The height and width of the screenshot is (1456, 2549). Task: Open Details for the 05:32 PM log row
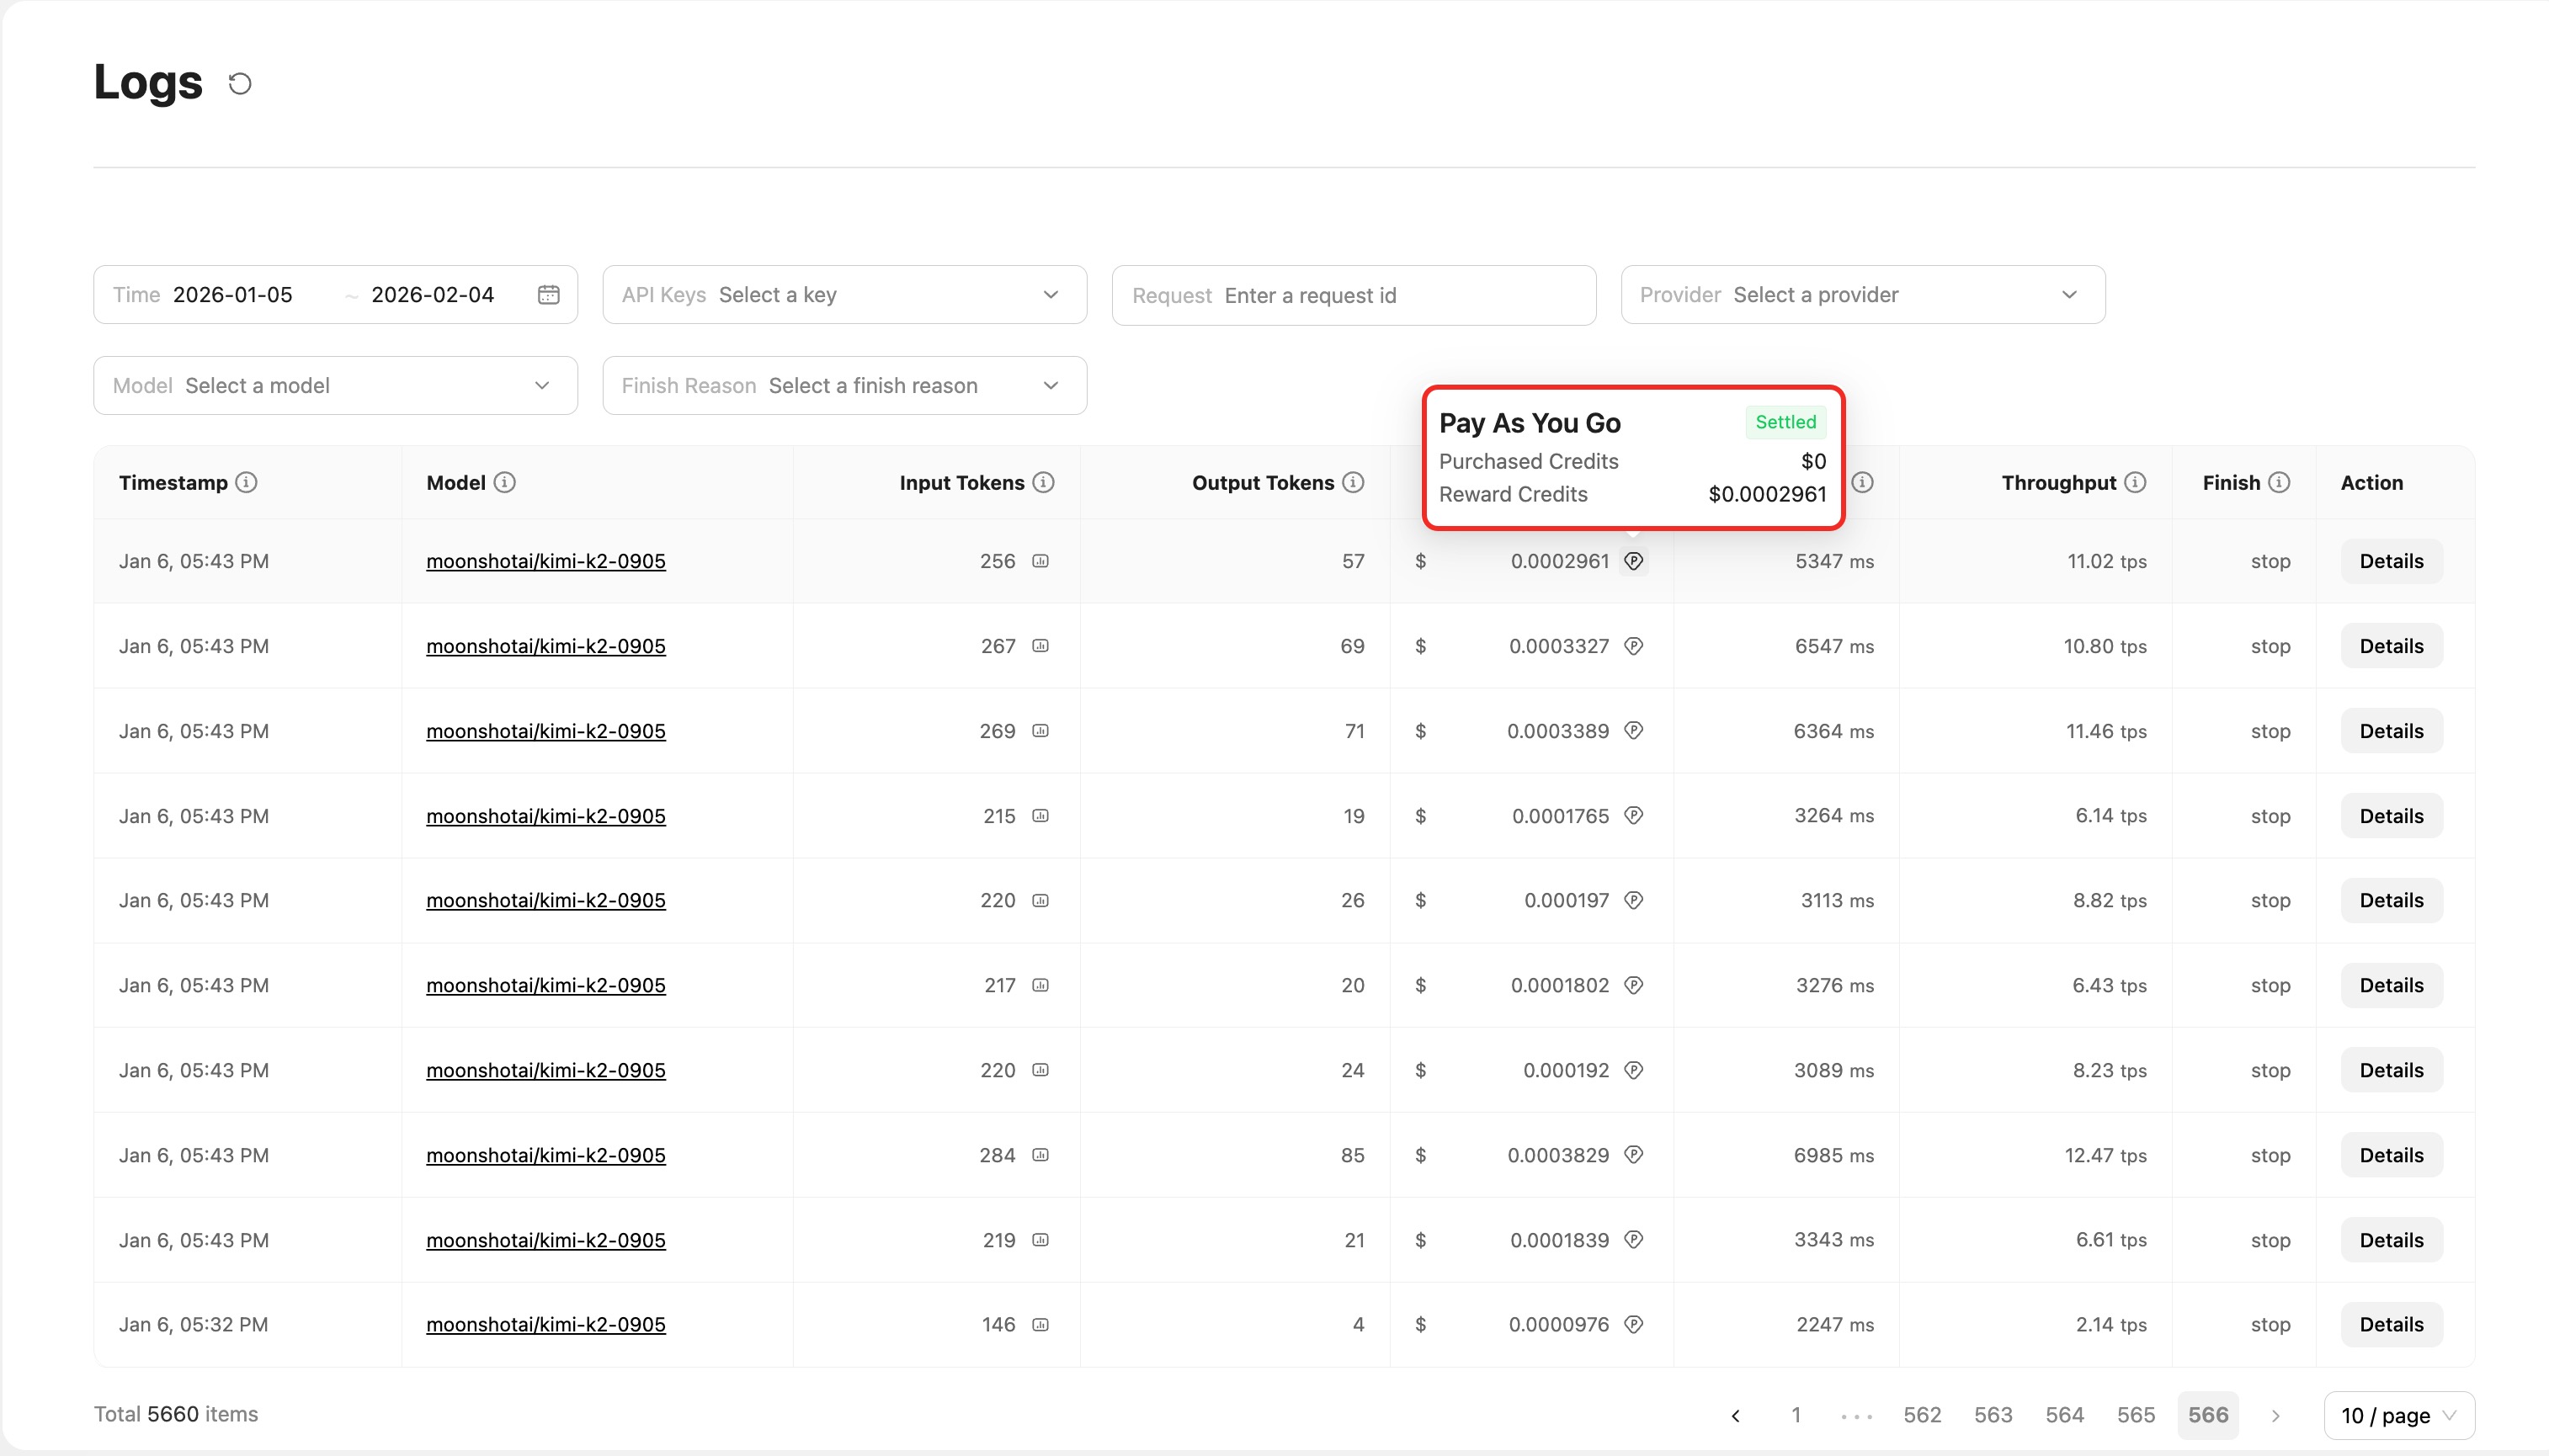(2390, 1325)
